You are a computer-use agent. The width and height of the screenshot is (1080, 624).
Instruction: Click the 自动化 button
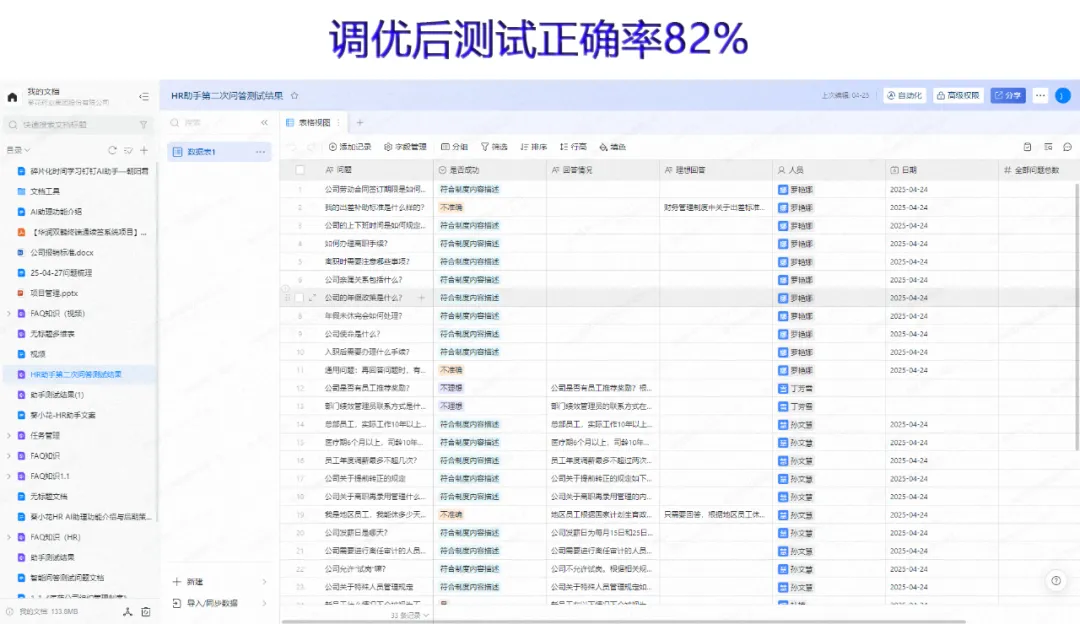pos(904,96)
